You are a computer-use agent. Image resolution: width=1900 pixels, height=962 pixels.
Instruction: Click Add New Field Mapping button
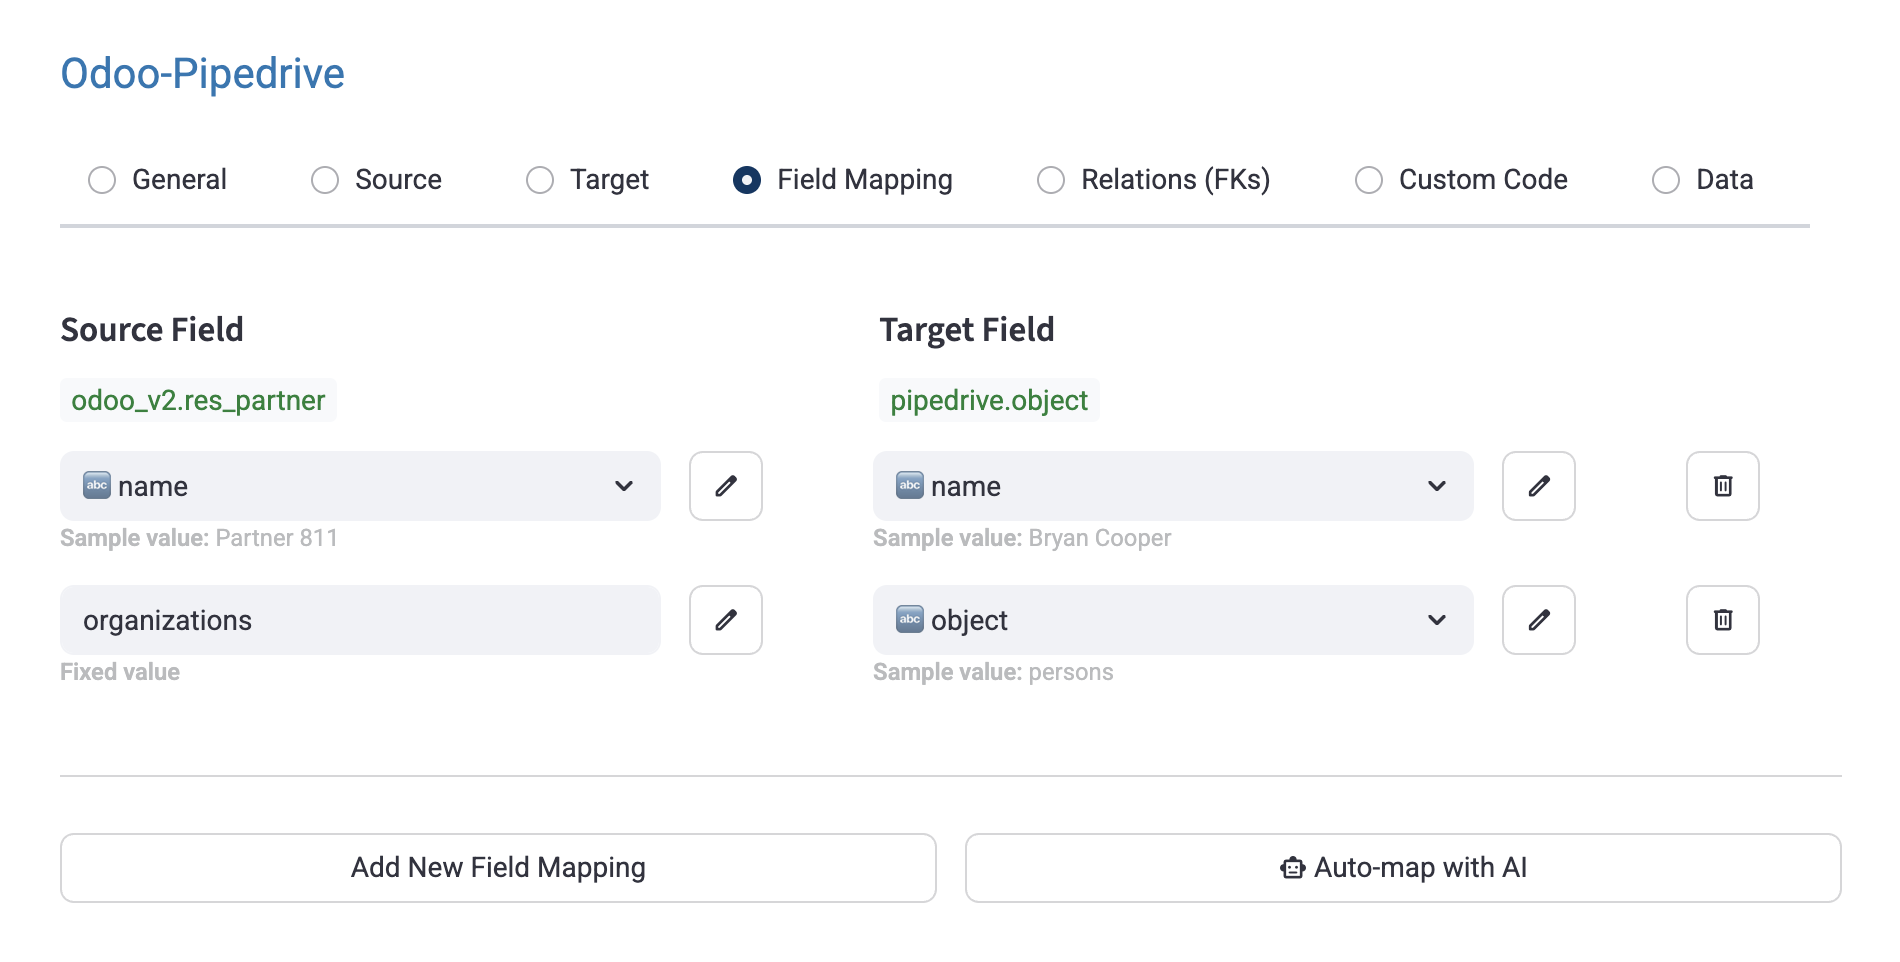(498, 868)
